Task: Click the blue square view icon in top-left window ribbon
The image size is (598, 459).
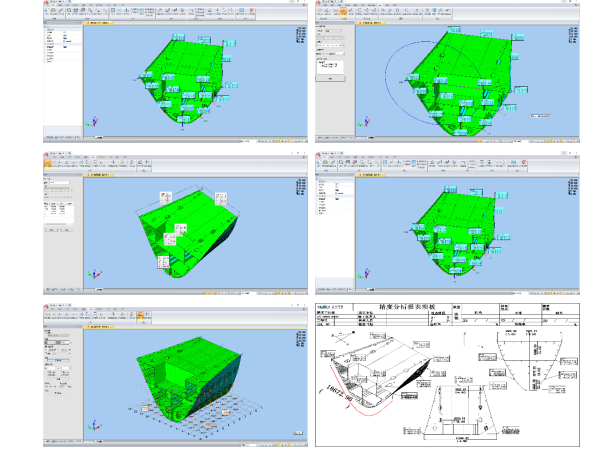Action: pyautogui.click(x=113, y=10)
